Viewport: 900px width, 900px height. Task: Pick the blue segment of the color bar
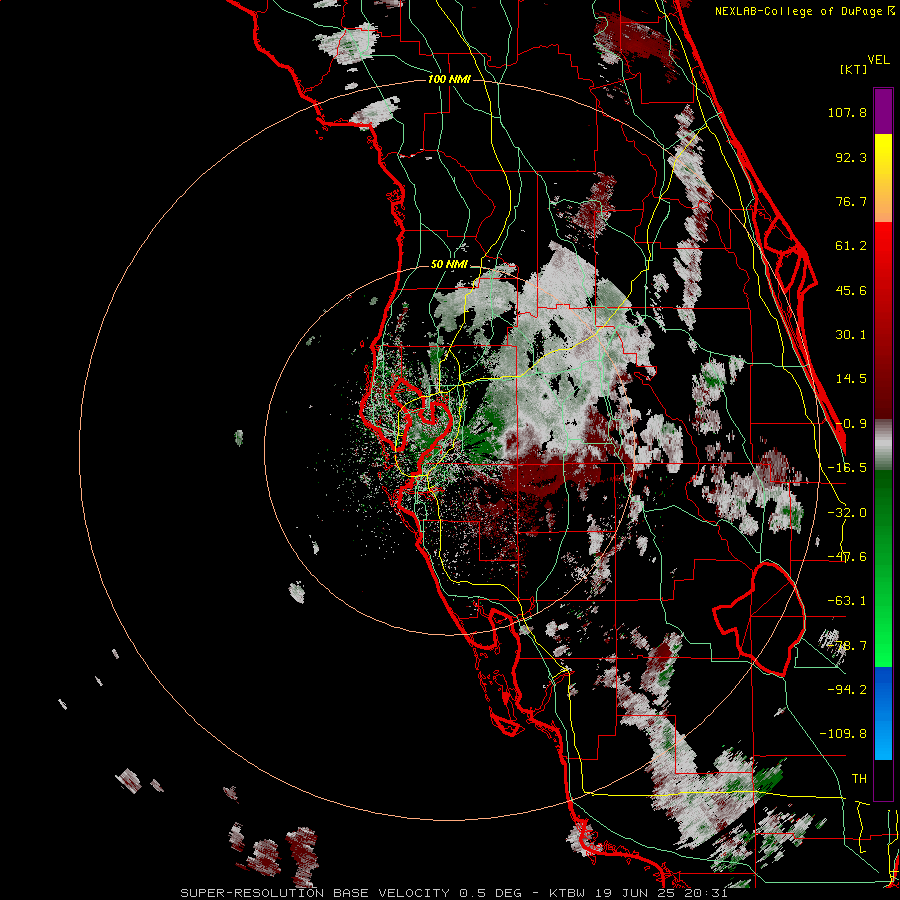(883, 713)
